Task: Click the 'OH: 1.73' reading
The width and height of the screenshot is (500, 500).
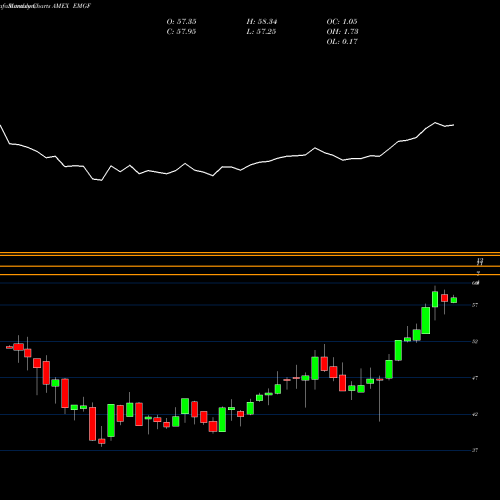Action: coord(342,32)
